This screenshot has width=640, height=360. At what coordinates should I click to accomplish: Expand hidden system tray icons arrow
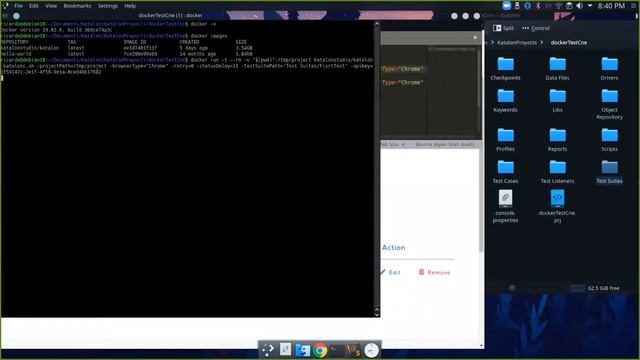click(590, 6)
